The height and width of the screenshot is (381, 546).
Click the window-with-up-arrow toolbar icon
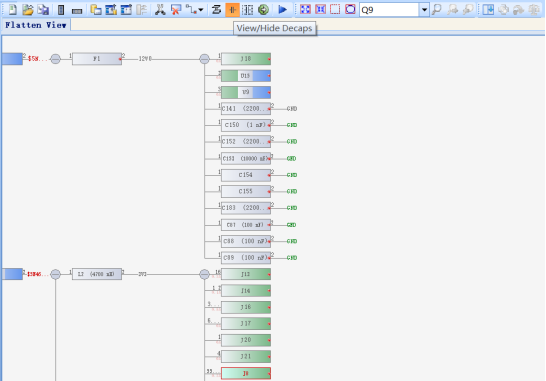click(x=111, y=10)
